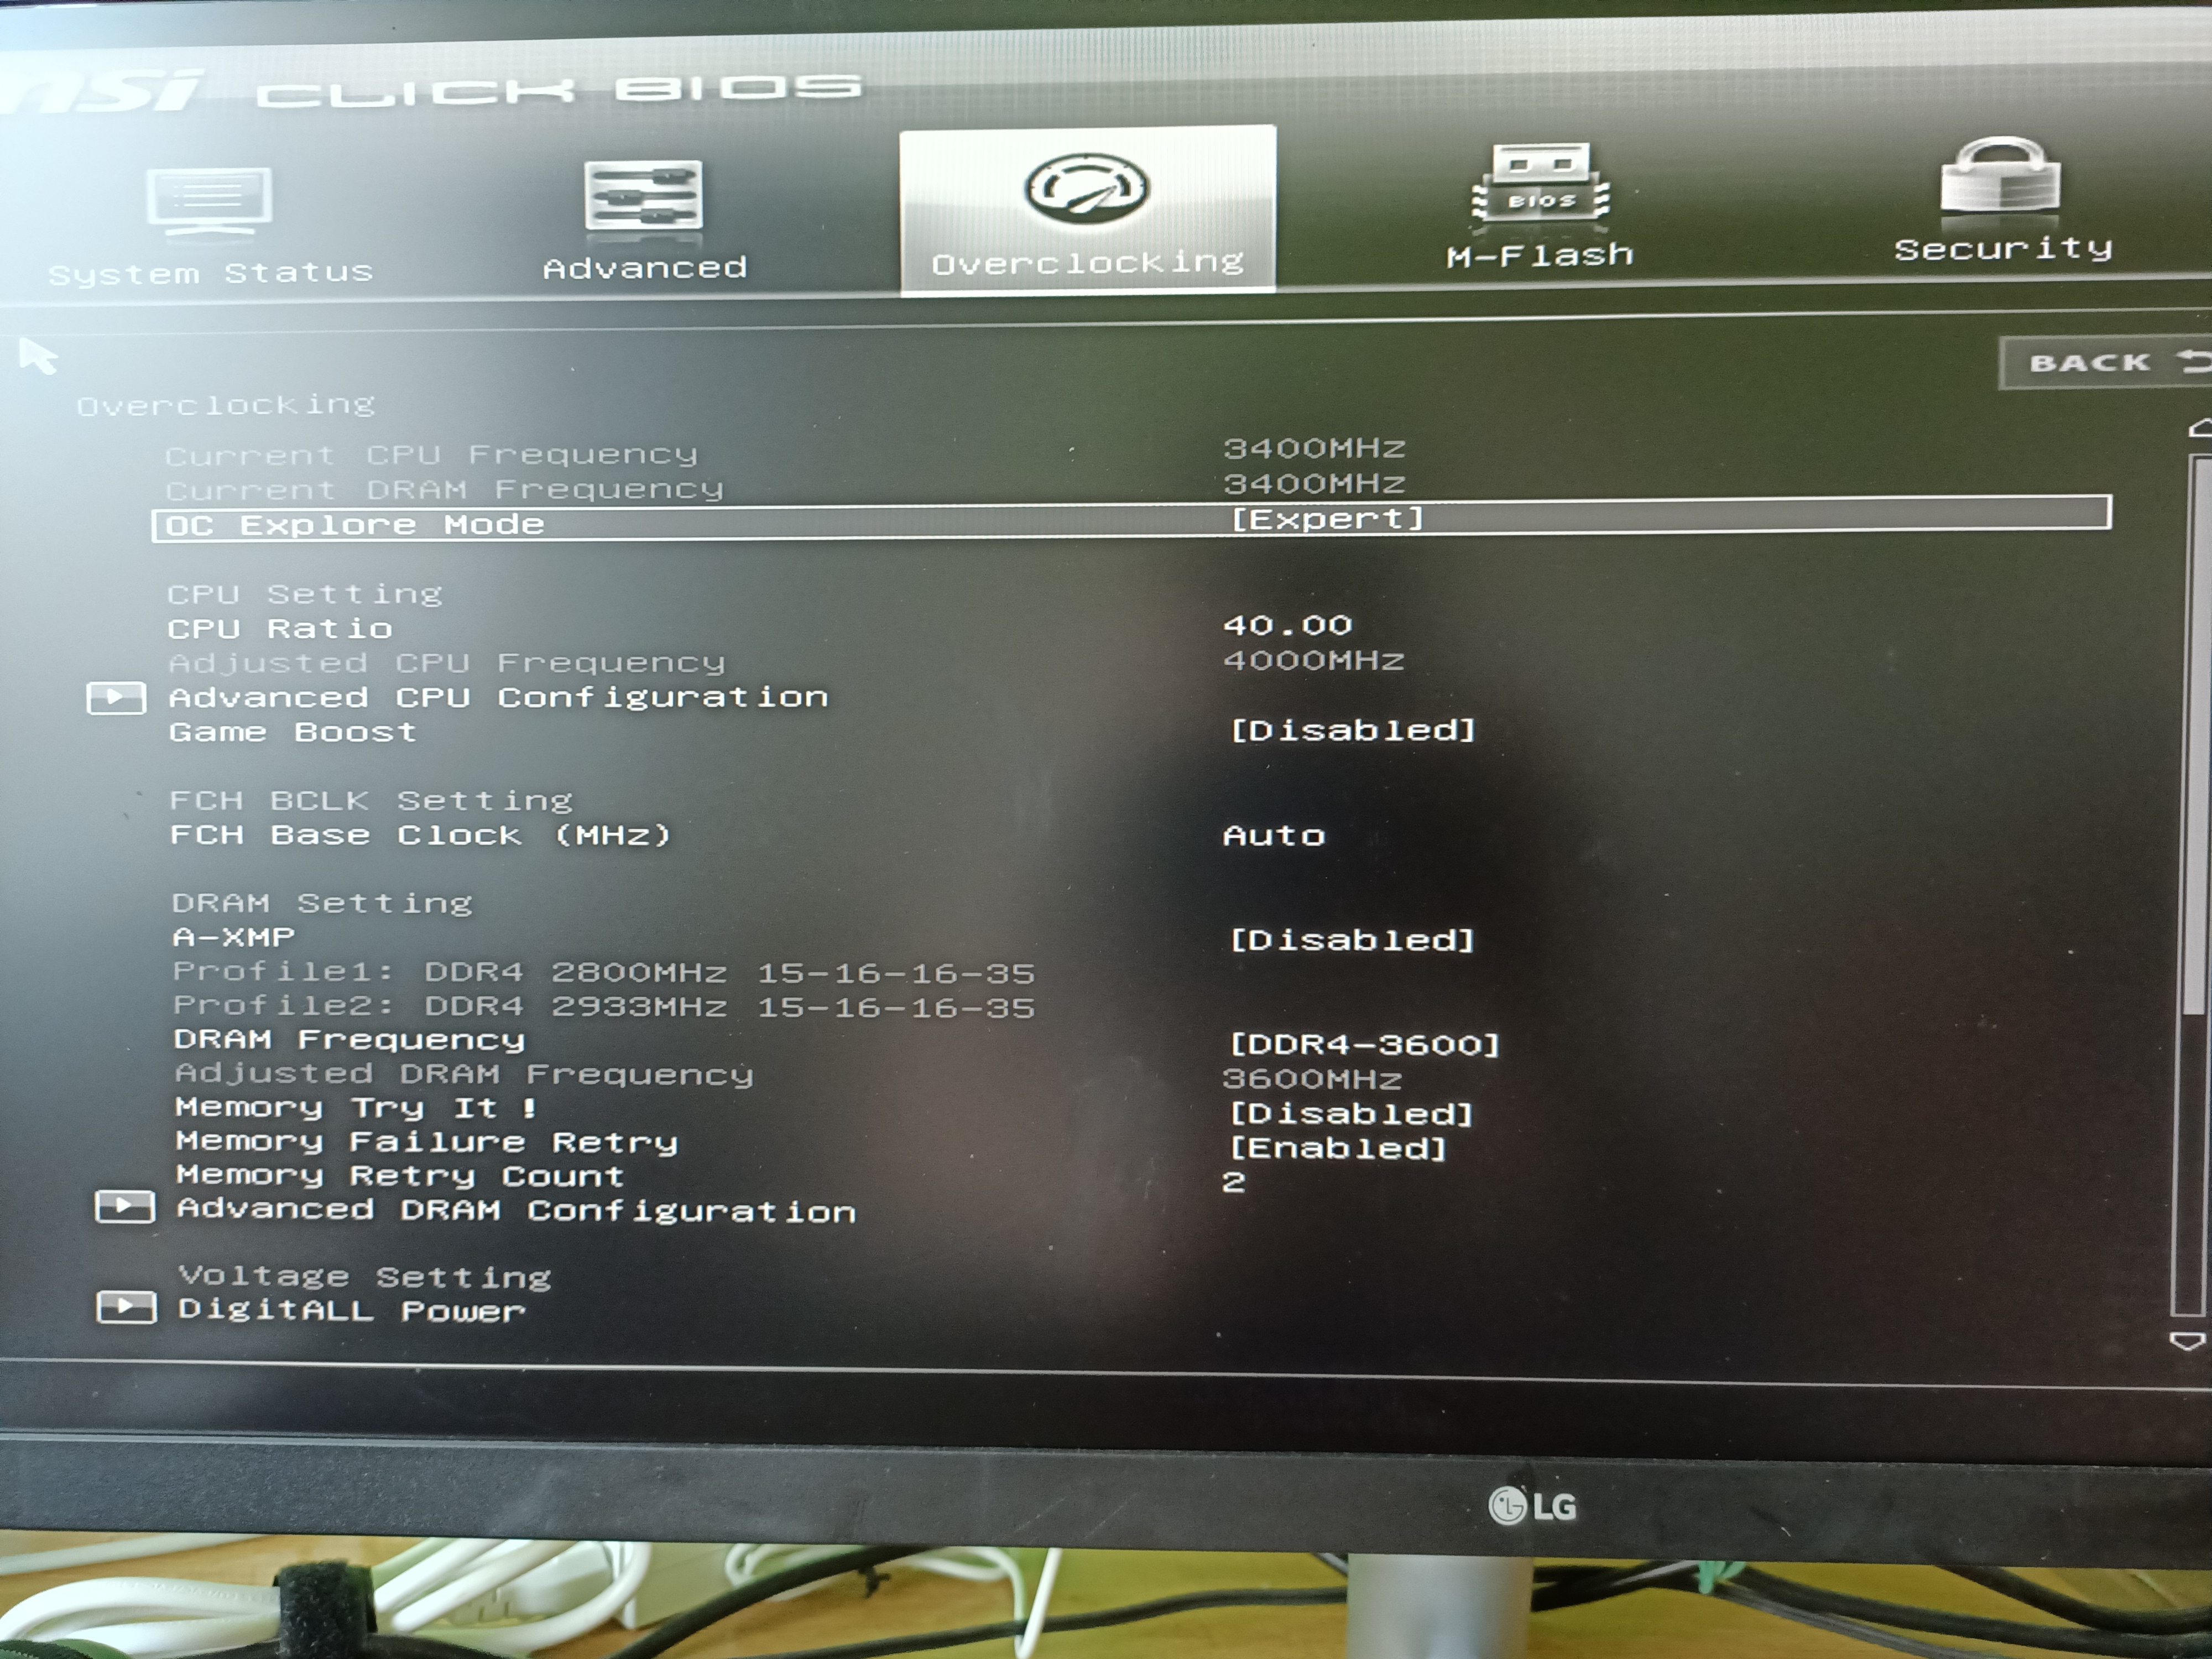
Task: Click Current DRAM Frequency 3400MHz value
Action: coord(1314,484)
